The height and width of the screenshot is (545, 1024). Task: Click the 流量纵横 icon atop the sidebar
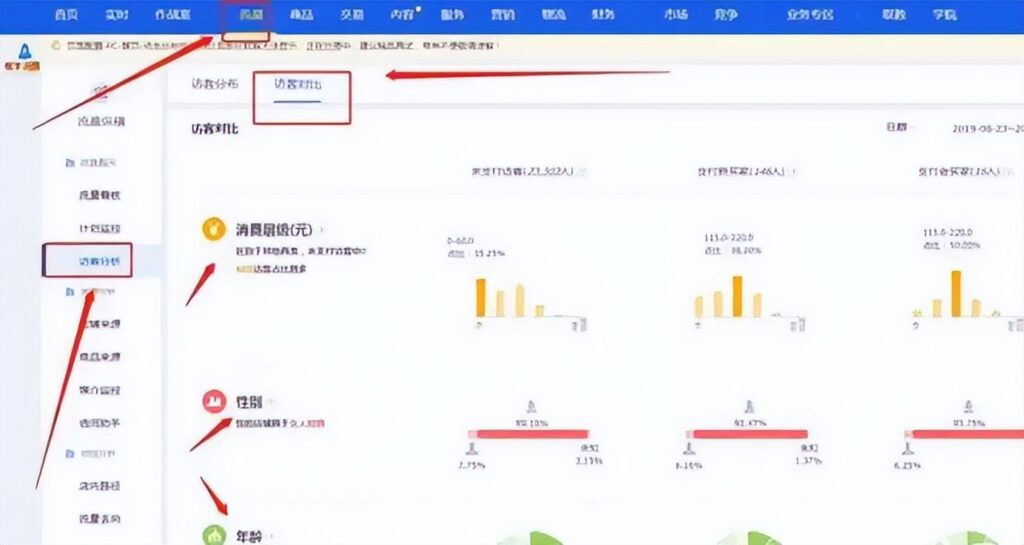(100, 93)
